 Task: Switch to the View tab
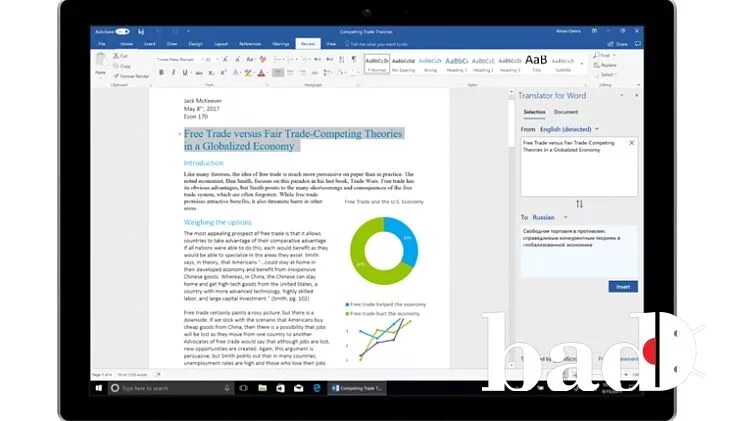[x=331, y=44]
